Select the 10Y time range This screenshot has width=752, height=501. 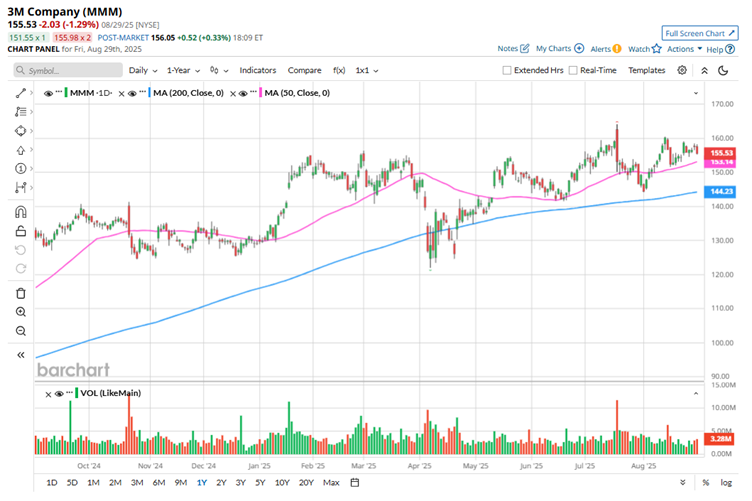point(282,482)
